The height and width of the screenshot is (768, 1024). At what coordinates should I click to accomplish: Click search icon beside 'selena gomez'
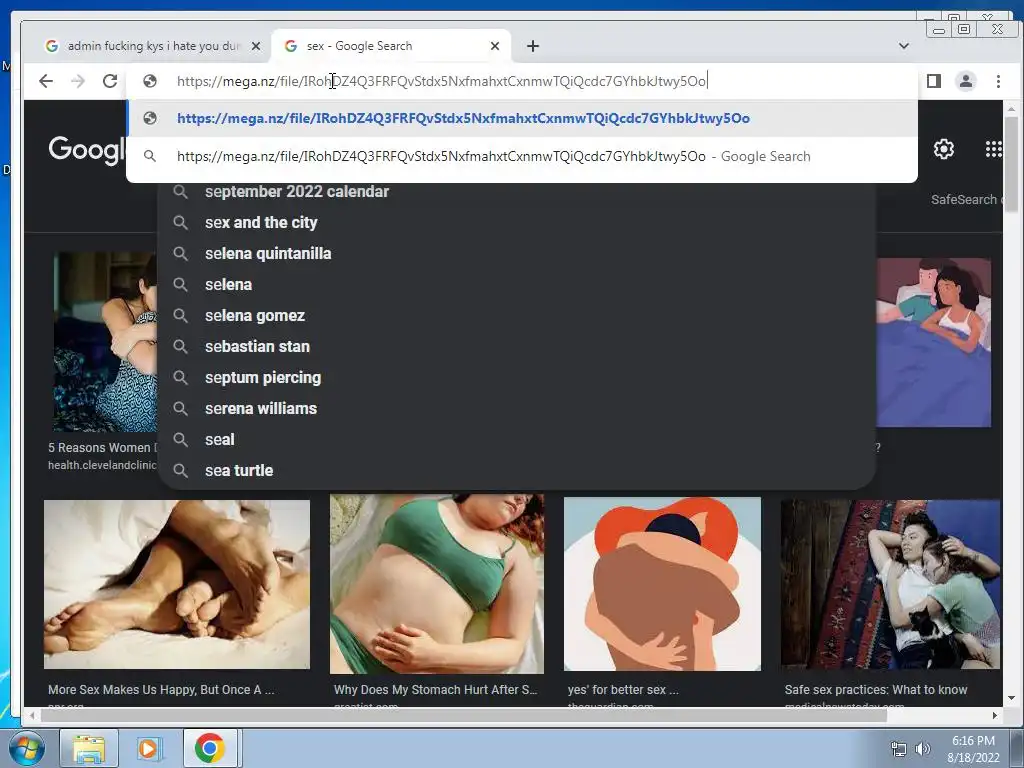pos(180,315)
